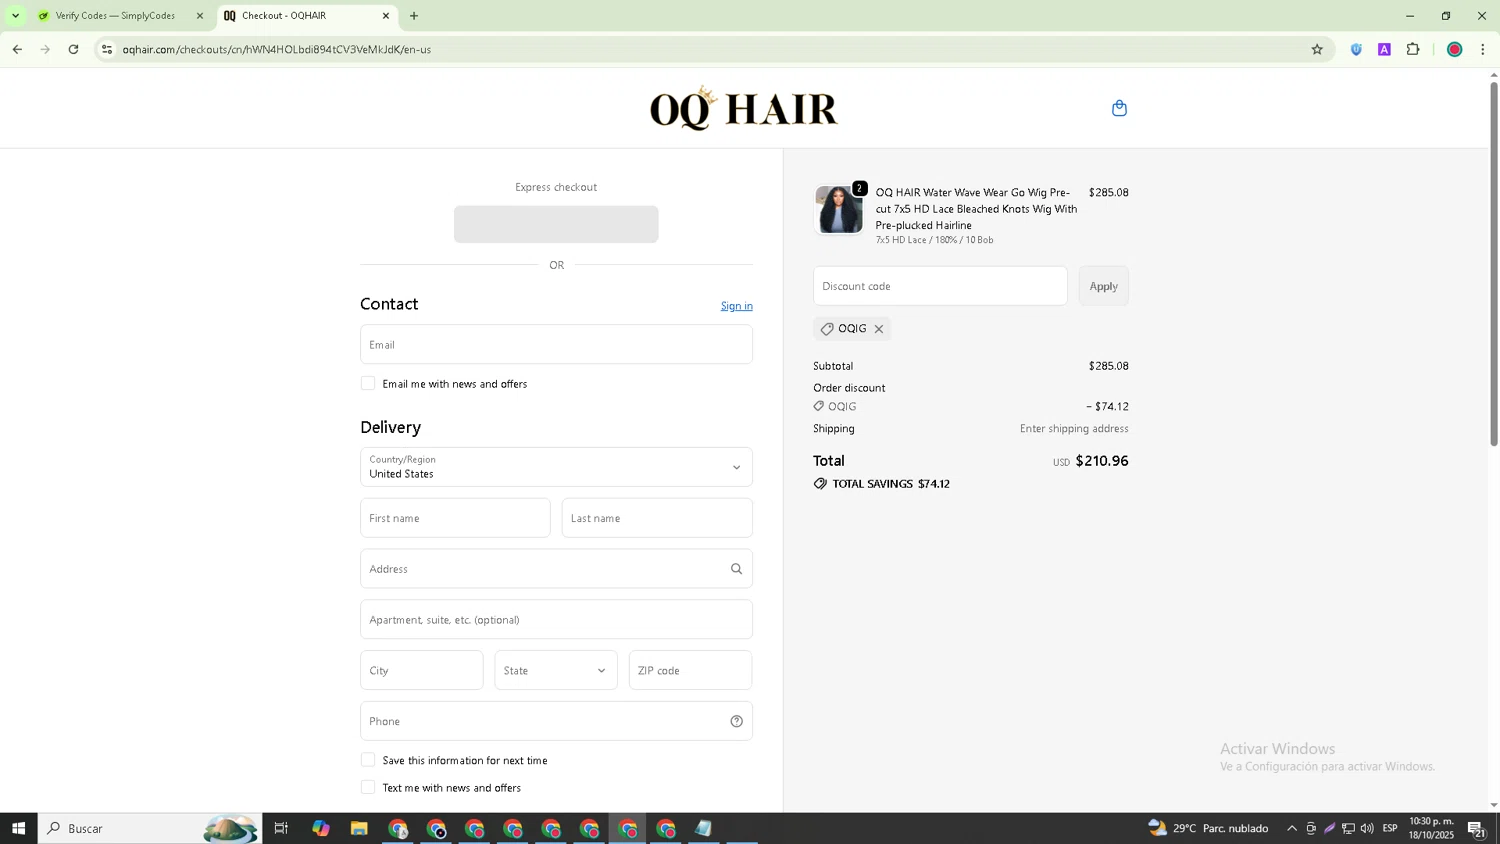Screen dimensions: 1500x844
Task: Click the Address input field
Action: click(556, 569)
